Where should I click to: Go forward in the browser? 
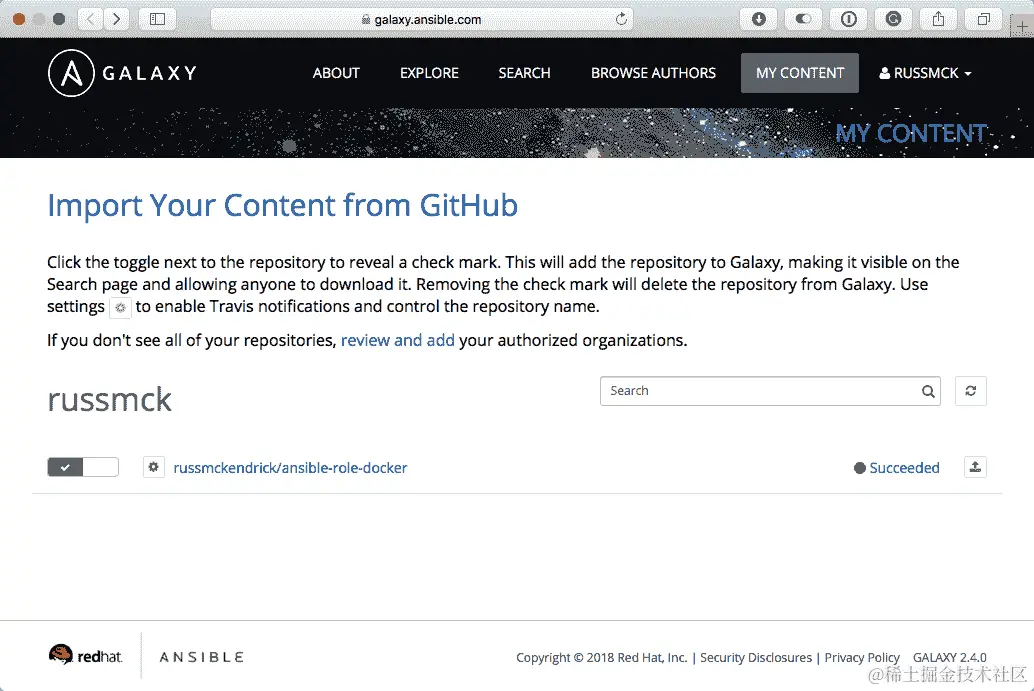[116, 18]
